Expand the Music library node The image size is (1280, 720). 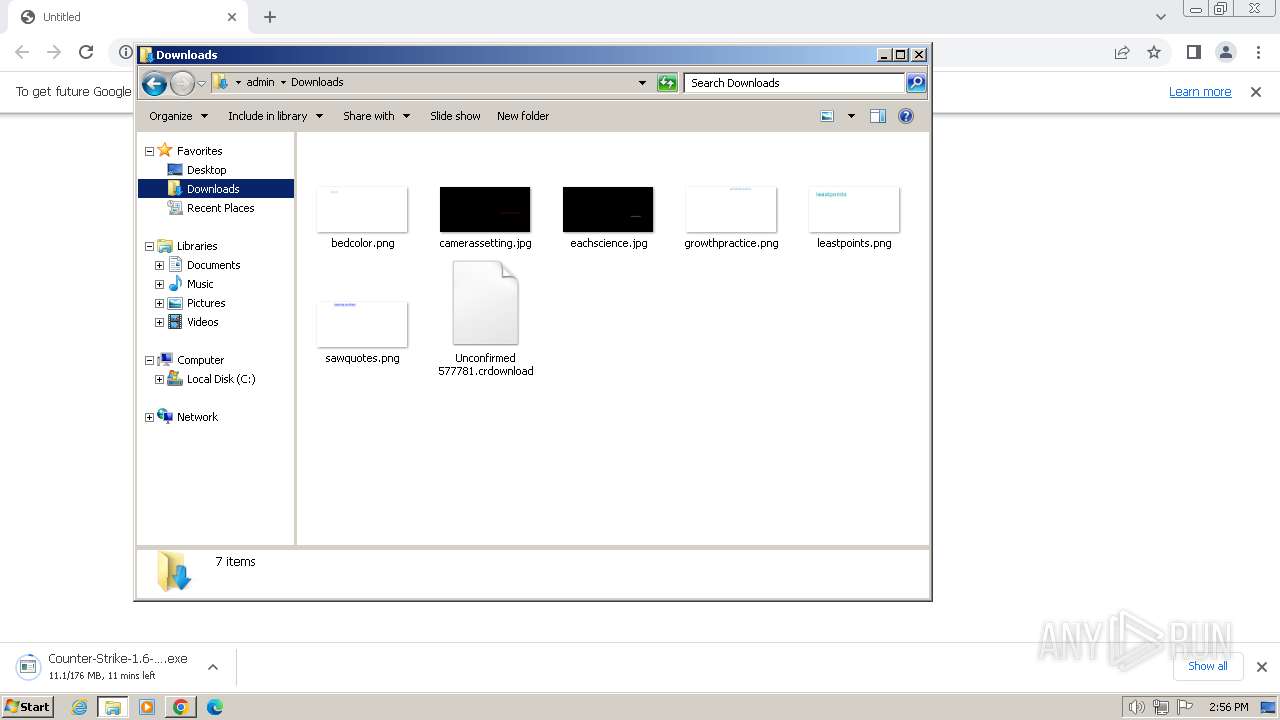click(159, 285)
